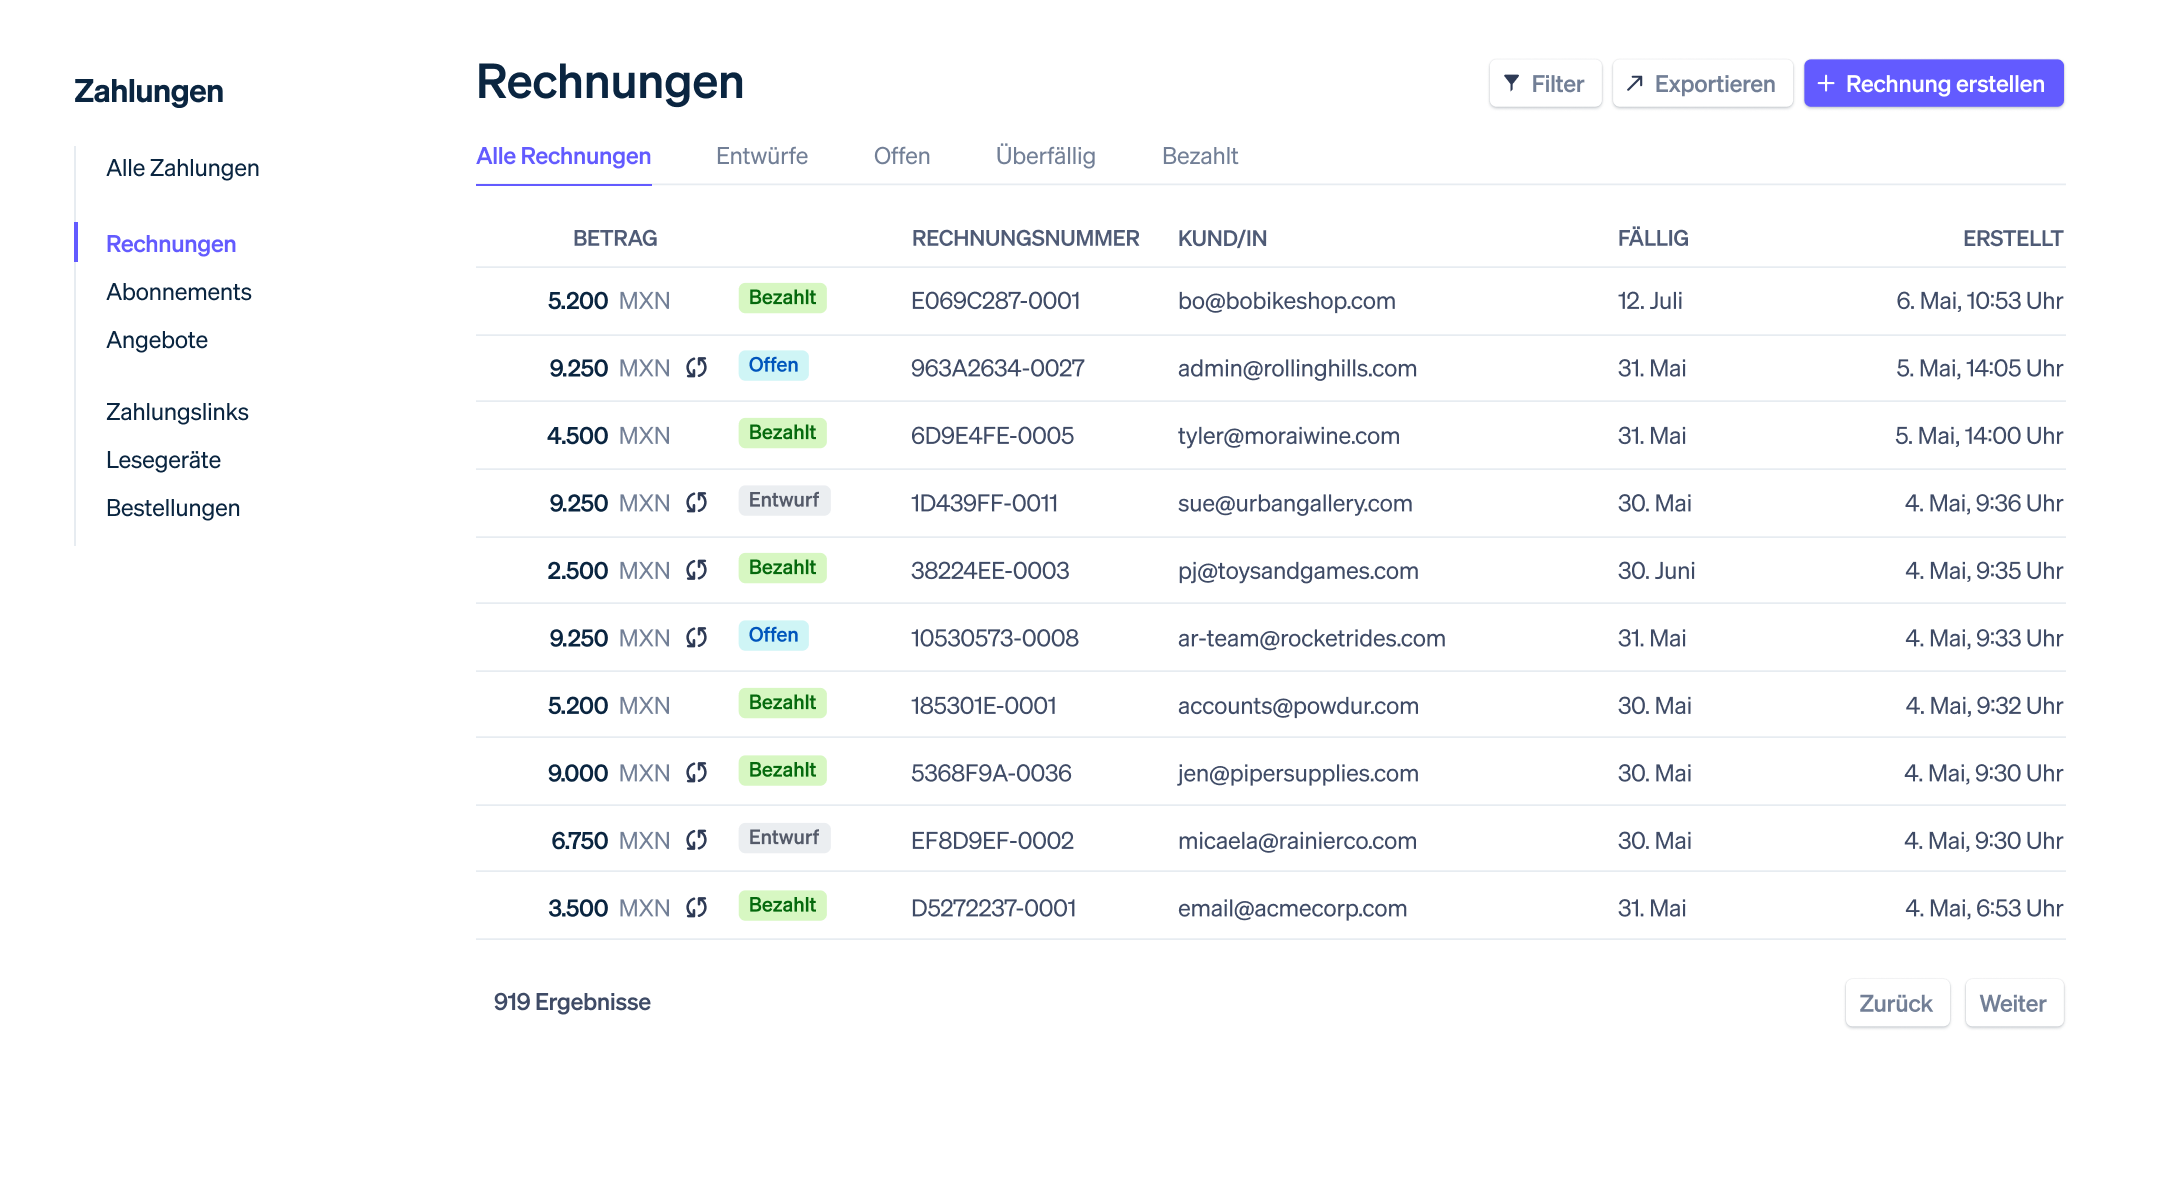Click the 30. Juni due date
Image resolution: width=2160 pixels, height=1190 pixels.
click(1656, 571)
